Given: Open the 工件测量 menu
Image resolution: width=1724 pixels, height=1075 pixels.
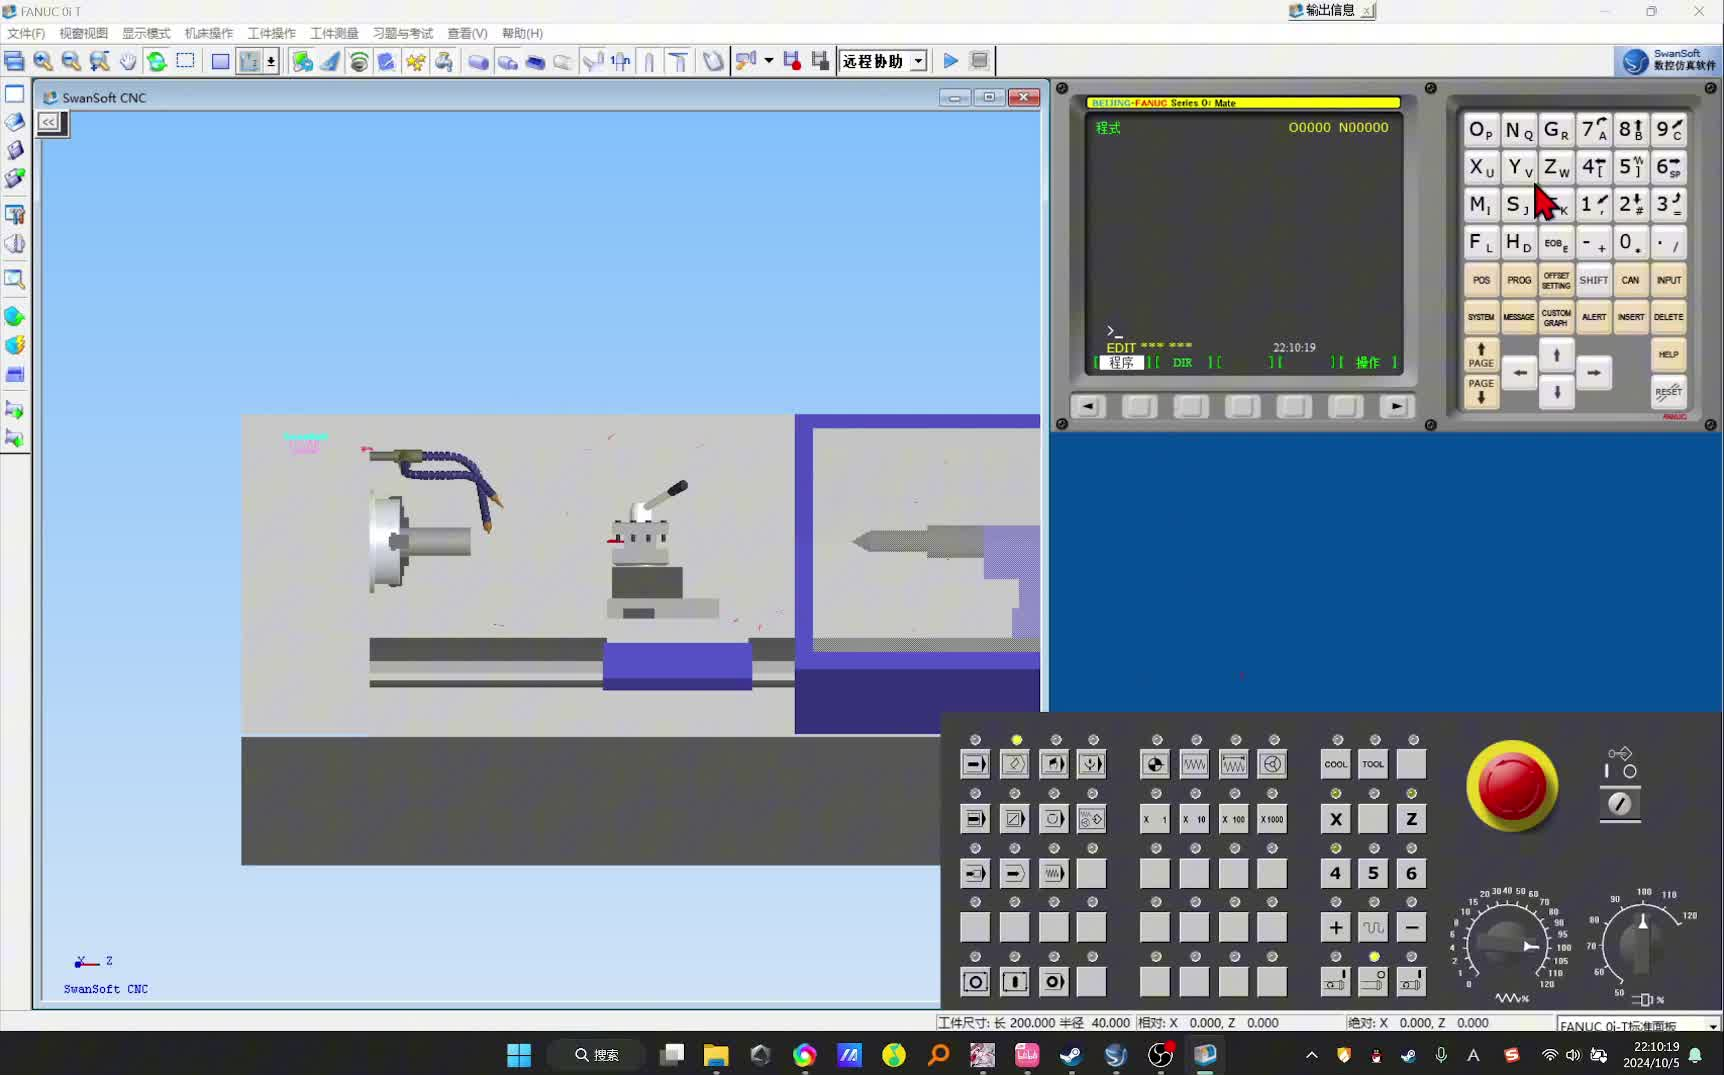Looking at the screenshot, I should (x=335, y=33).
